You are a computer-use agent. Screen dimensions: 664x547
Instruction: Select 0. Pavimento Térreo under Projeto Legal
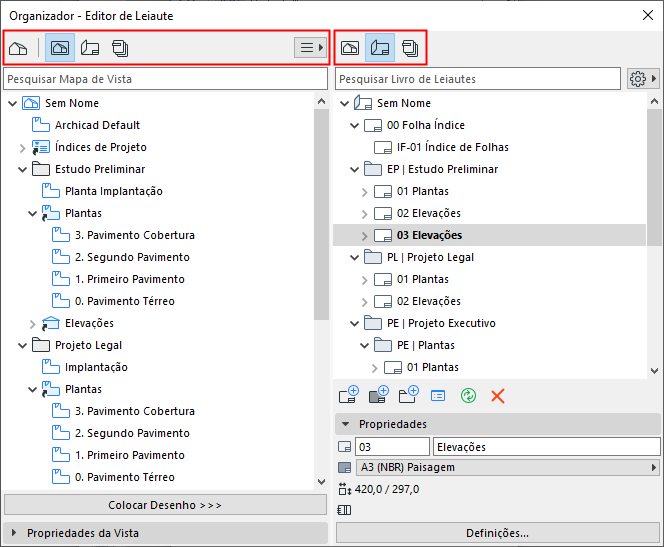click(x=124, y=478)
